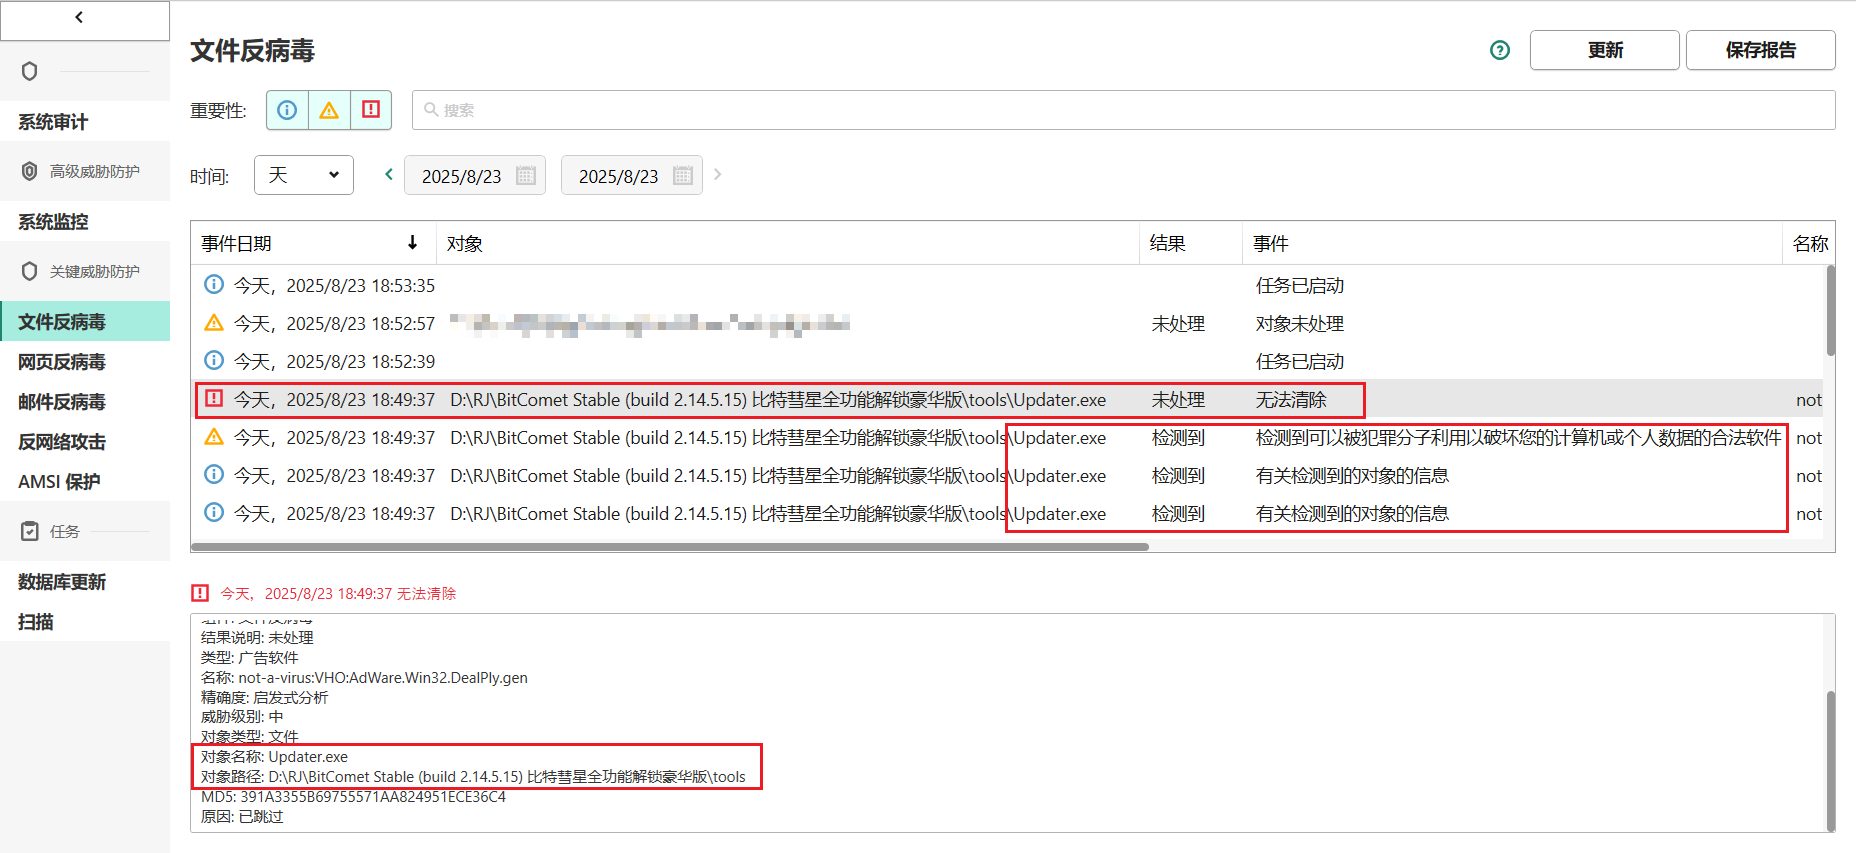This screenshot has width=1856, height=853.
Task: Click the search input field
Action: pyautogui.click(x=1123, y=110)
